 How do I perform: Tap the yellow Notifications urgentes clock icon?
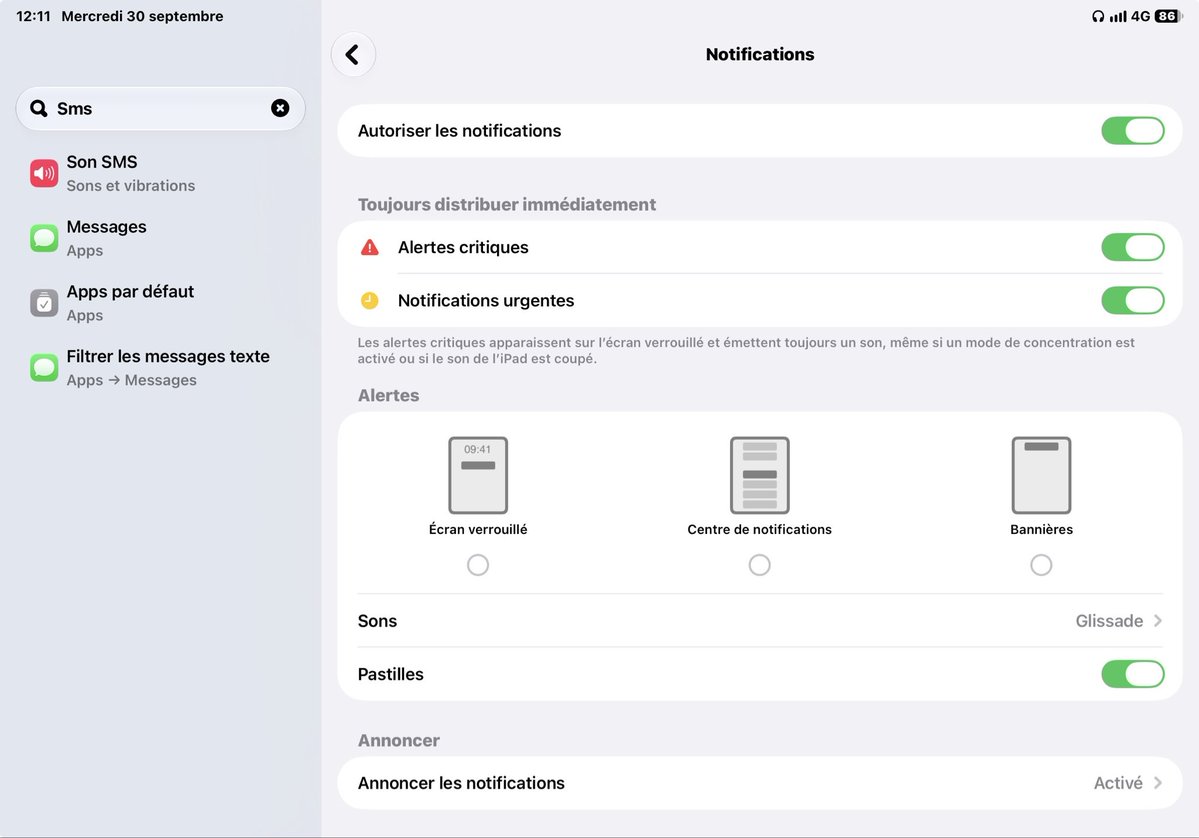click(369, 300)
